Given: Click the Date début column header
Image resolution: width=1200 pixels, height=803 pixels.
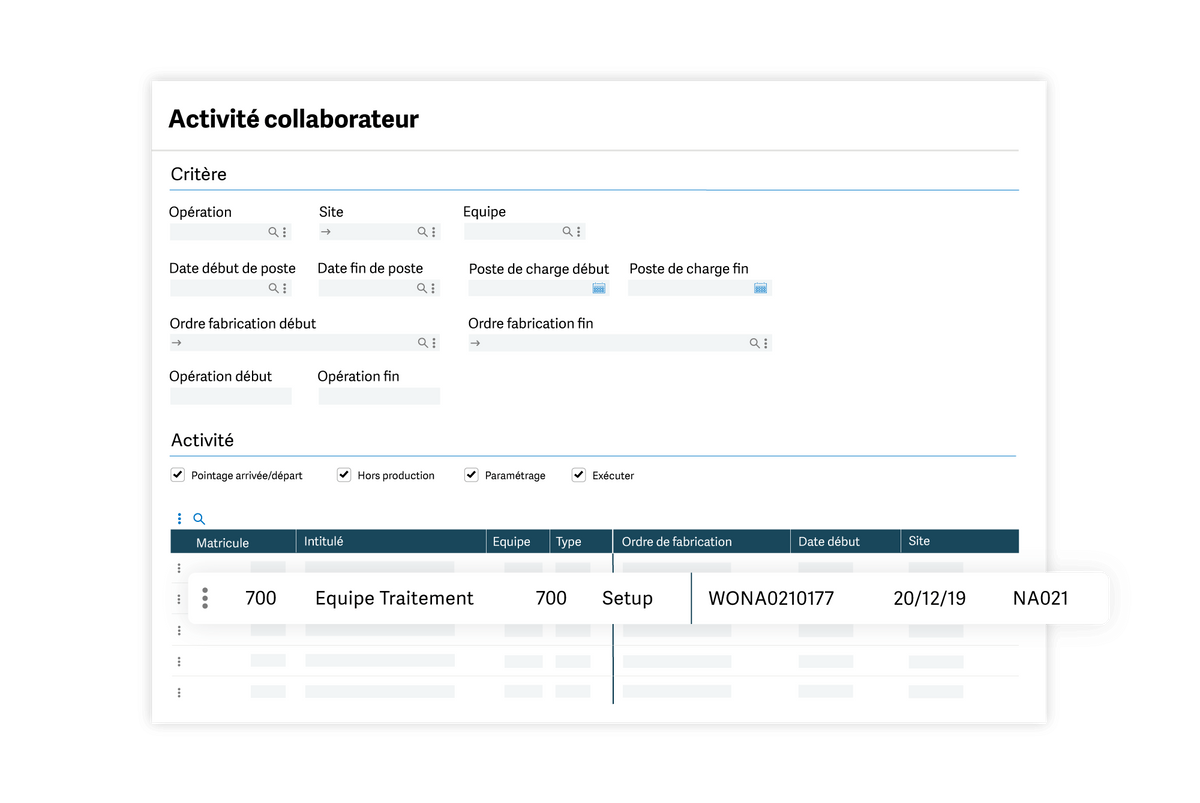Looking at the screenshot, I should pos(828,542).
